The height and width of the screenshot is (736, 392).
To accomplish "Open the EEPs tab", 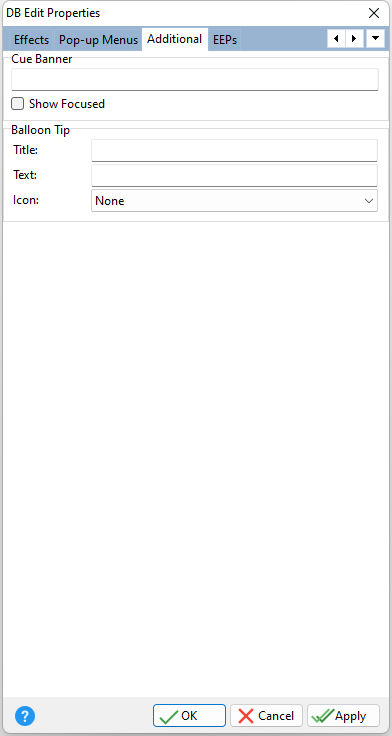I will click(225, 40).
